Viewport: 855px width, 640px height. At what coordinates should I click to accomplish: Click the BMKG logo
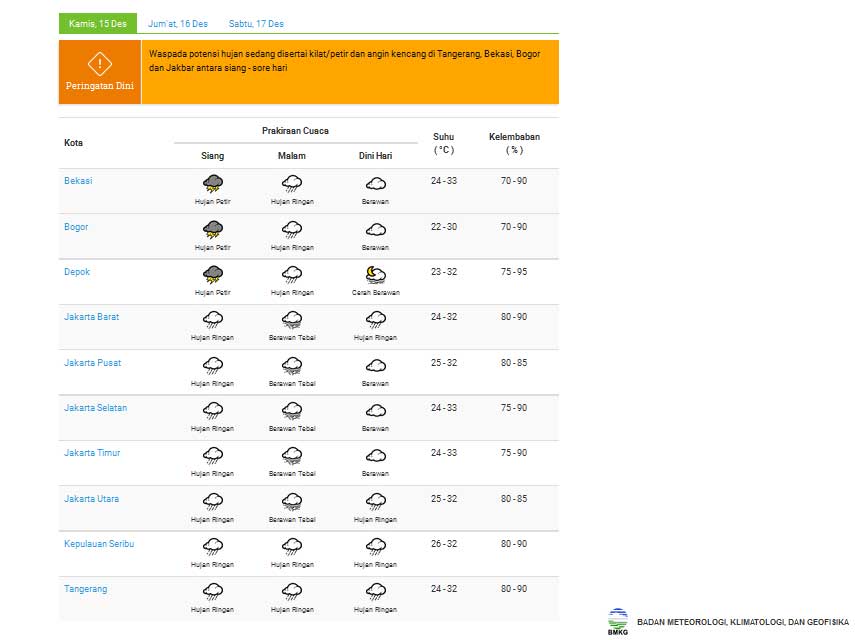pyautogui.click(x=618, y=621)
